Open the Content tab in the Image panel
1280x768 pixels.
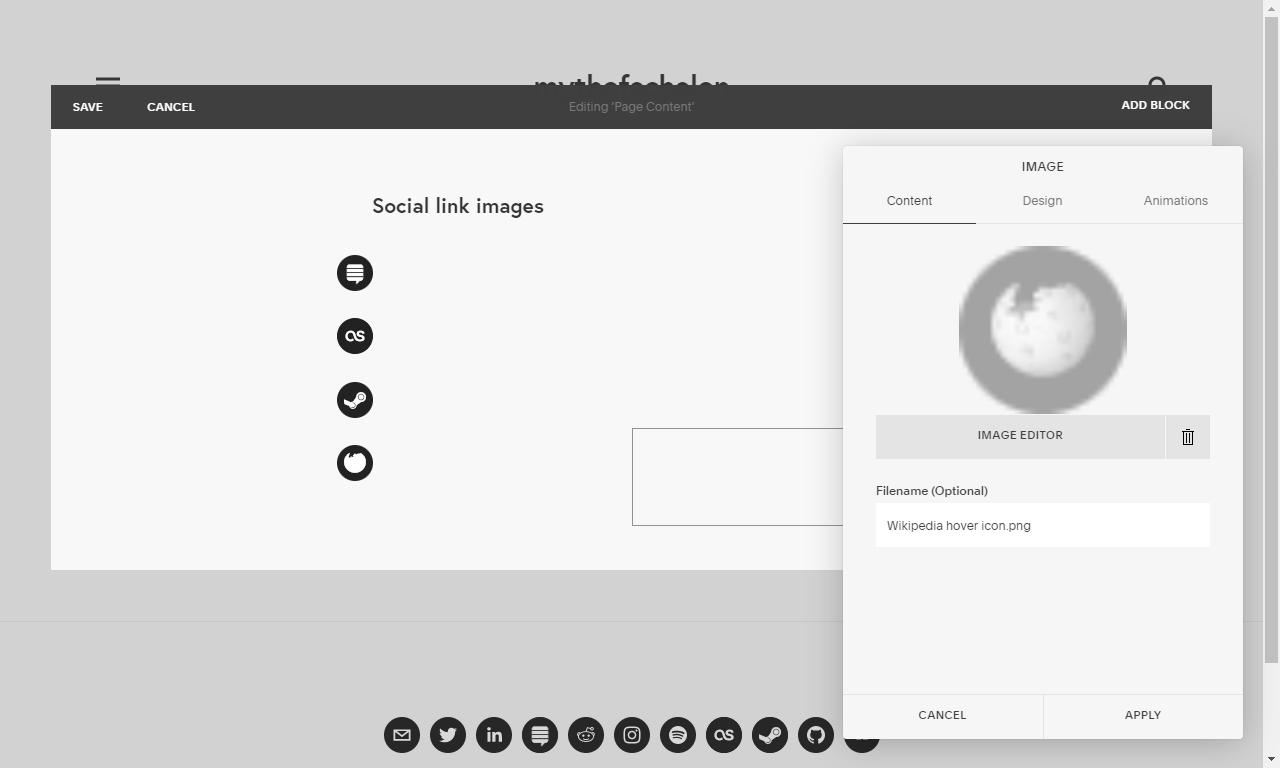[909, 201]
